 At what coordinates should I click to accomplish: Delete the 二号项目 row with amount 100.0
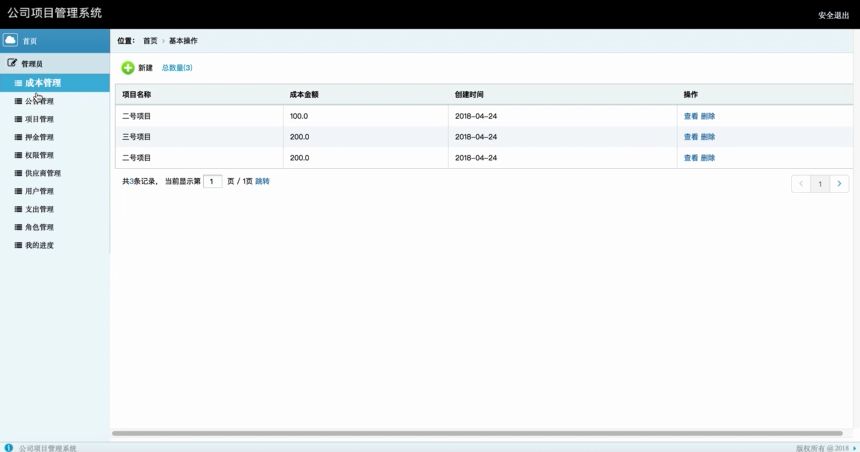point(708,116)
